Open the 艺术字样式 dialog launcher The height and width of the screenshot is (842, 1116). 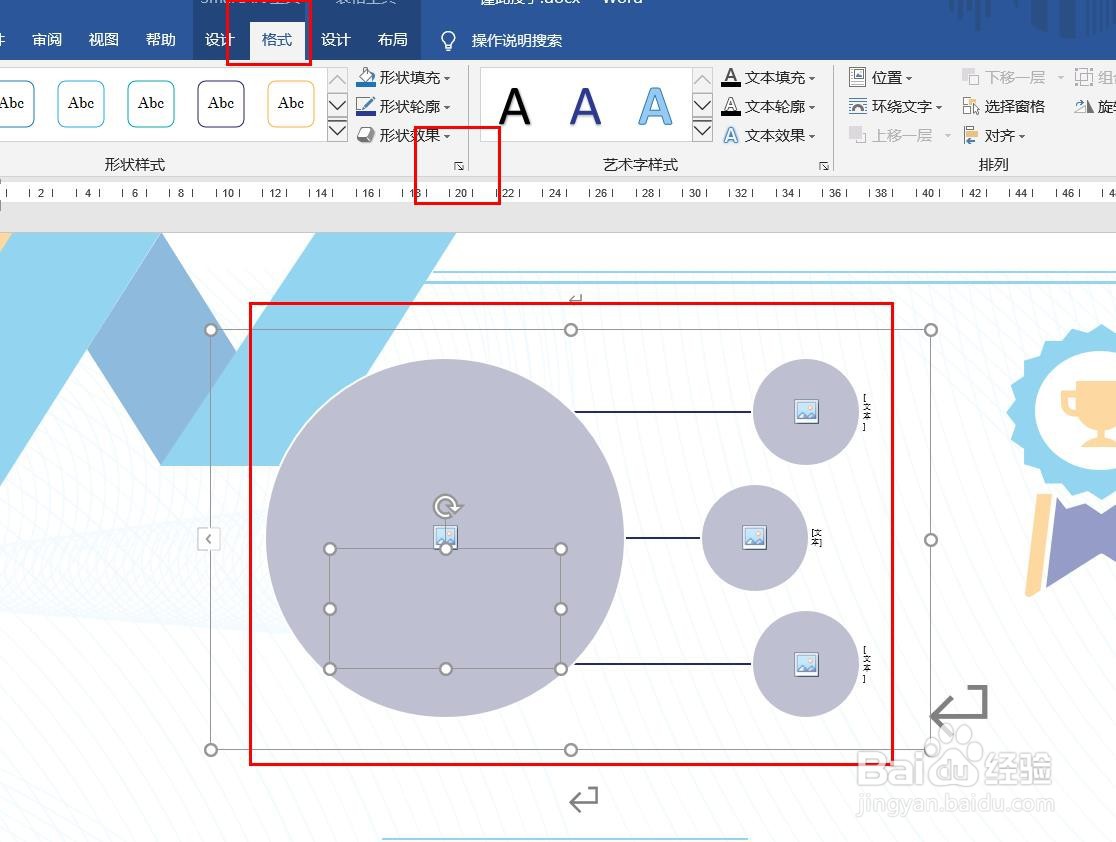coord(823,166)
